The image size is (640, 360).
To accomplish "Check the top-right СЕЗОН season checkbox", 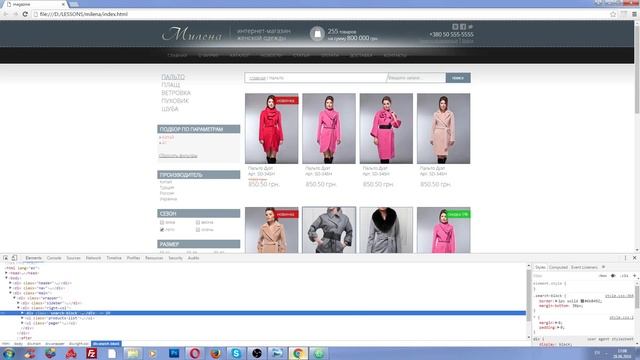I will click(198, 222).
